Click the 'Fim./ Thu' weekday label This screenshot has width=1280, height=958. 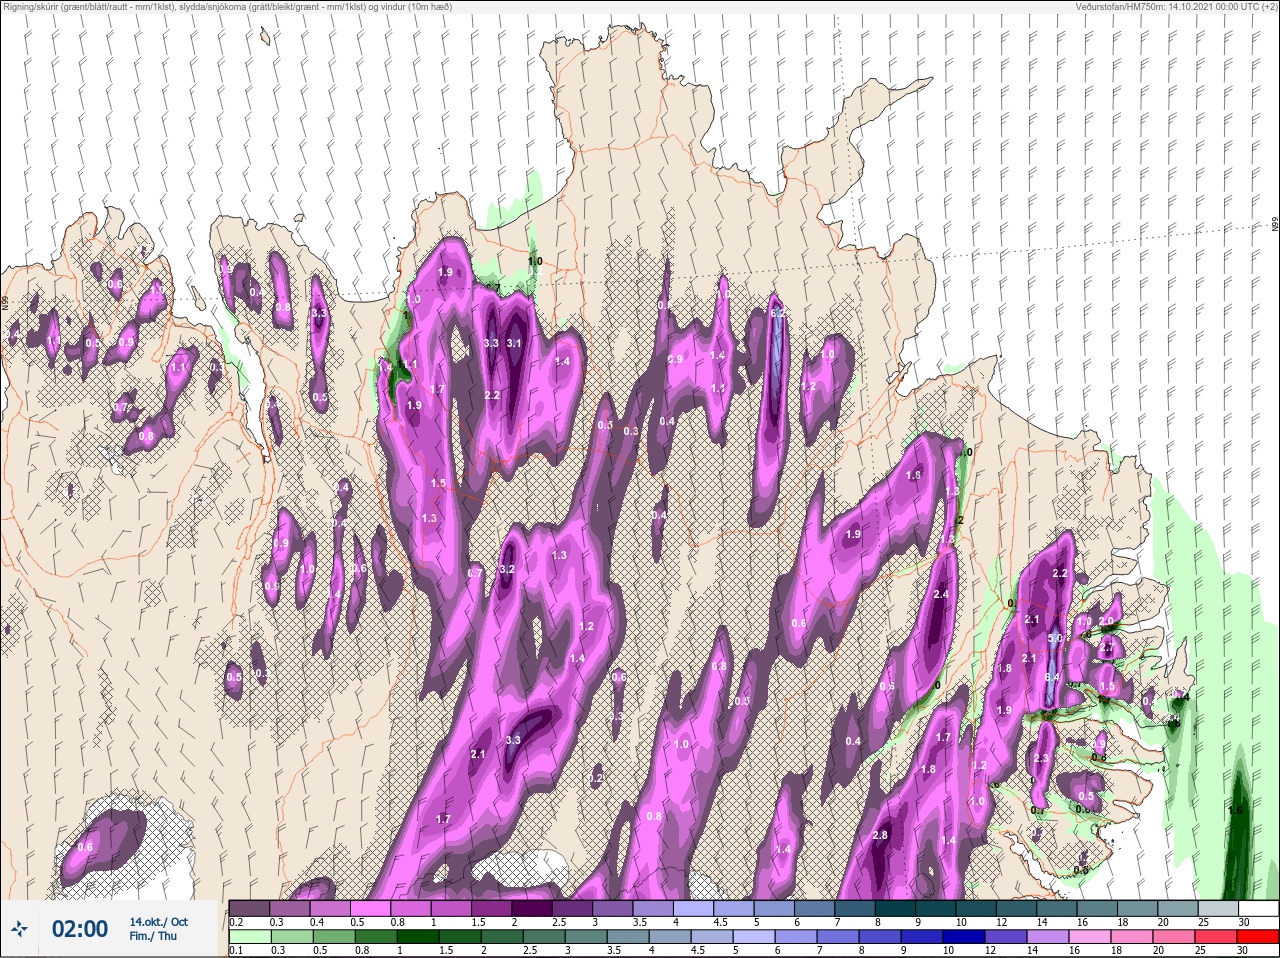(x=153, y=936)
